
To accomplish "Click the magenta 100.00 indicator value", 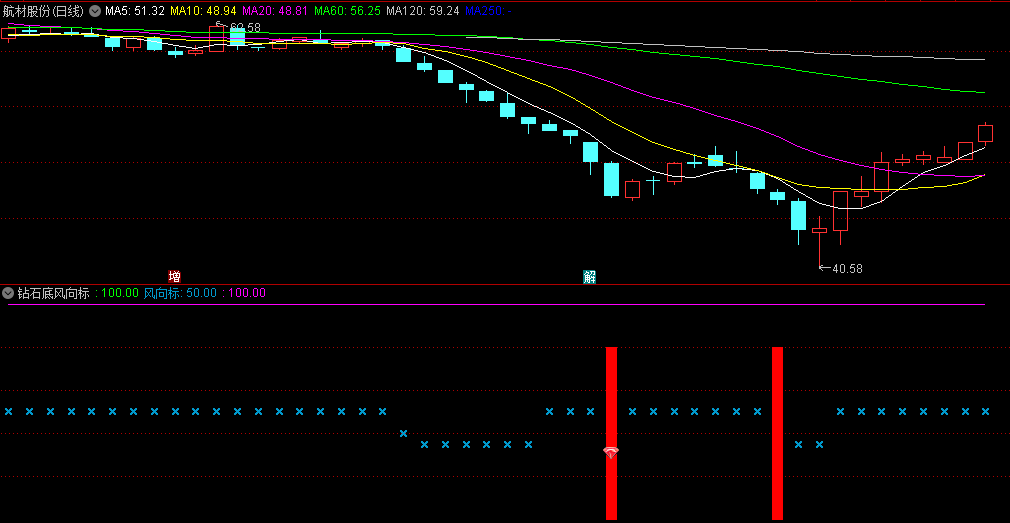I will click(x=243, y=293).
